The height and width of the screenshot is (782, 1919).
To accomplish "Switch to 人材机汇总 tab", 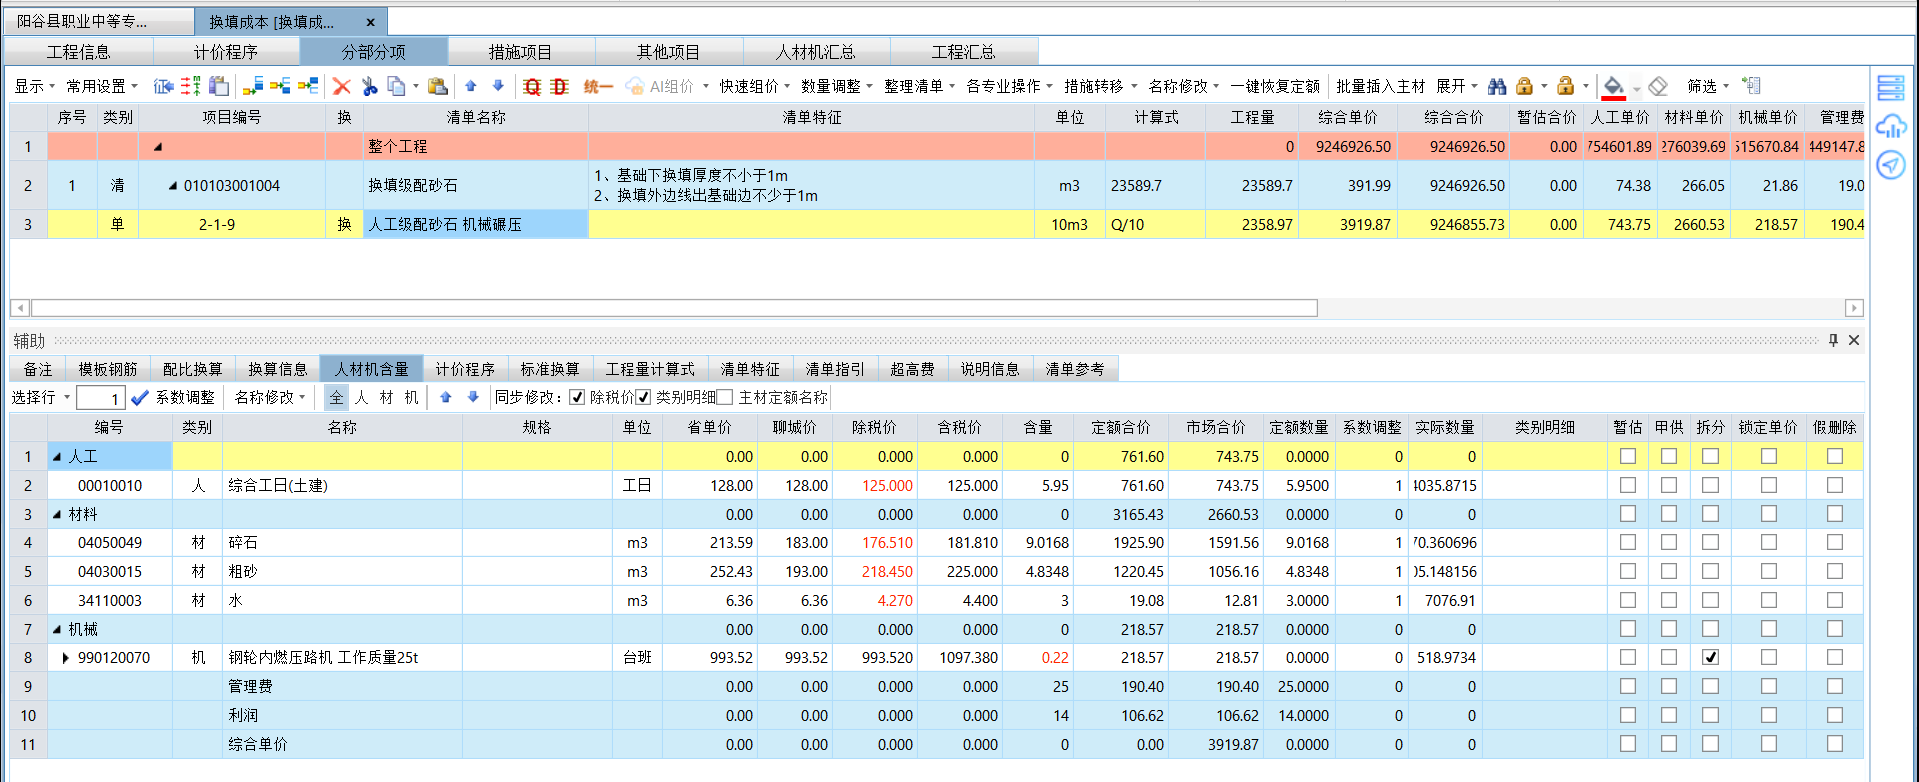I will 816,52.
